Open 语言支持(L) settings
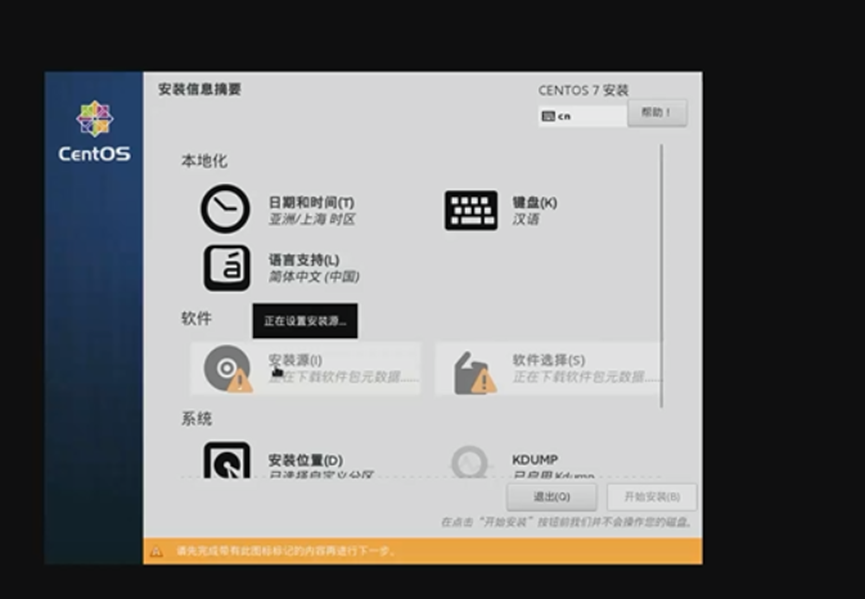865x599 pixels. (x=303, y=260)
